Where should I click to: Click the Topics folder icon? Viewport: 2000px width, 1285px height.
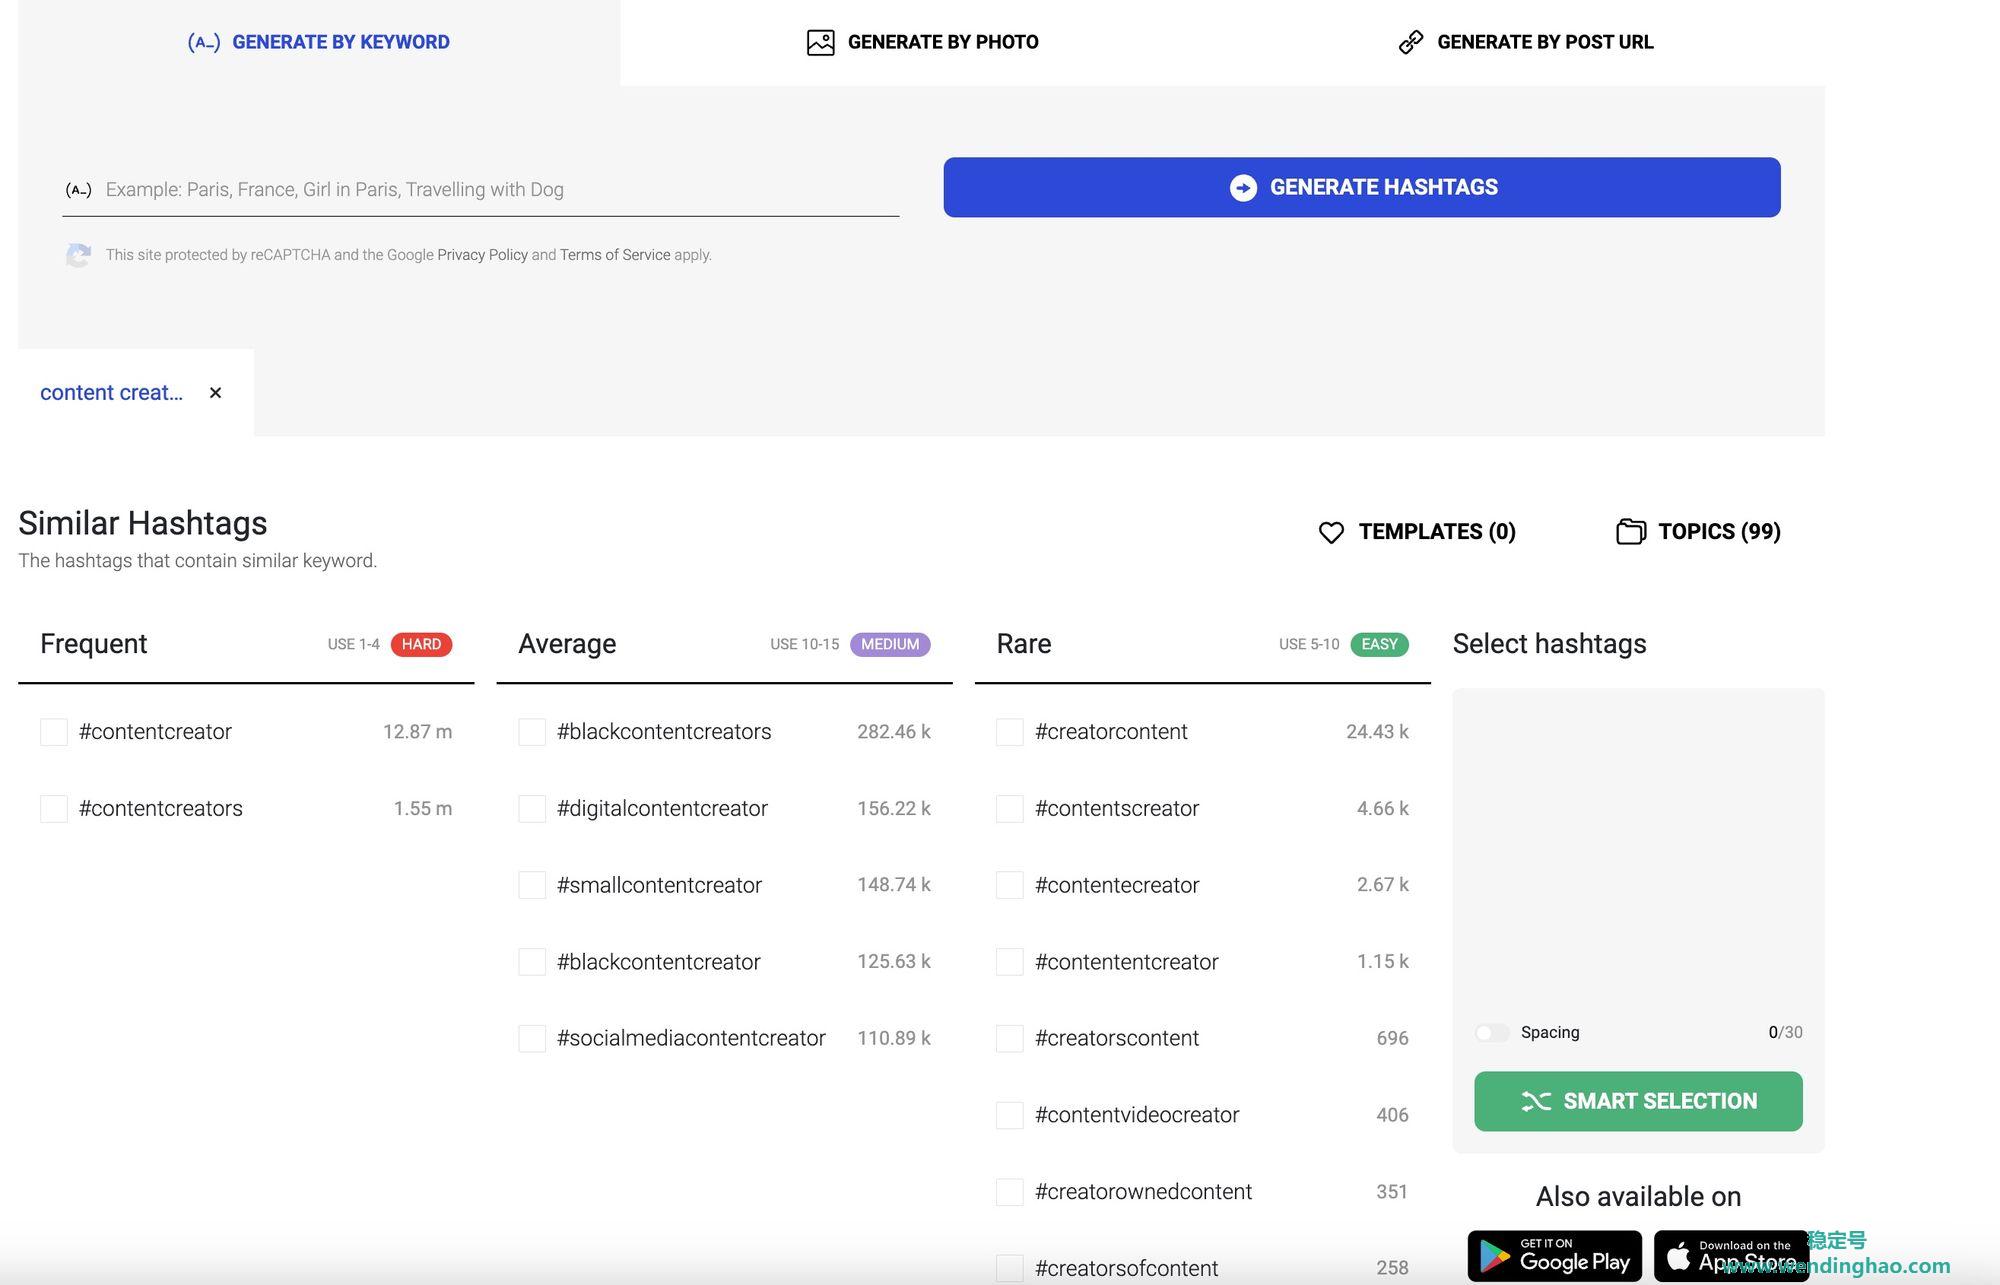click(1630, 530)
